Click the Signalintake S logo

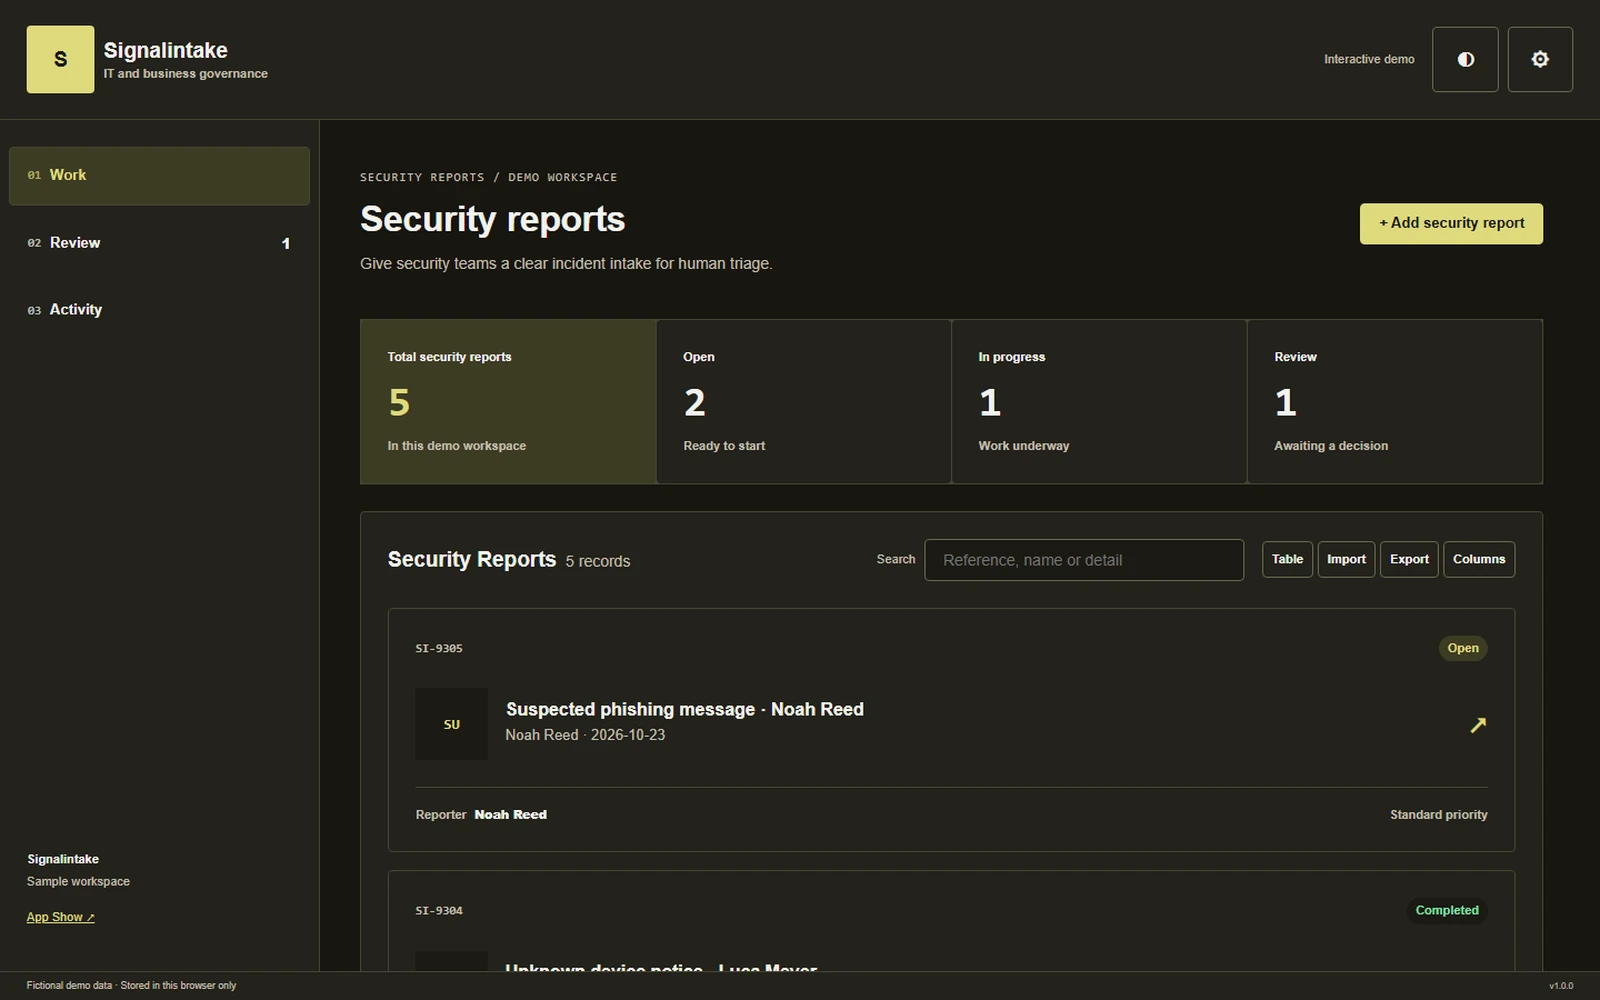point(60,59)
